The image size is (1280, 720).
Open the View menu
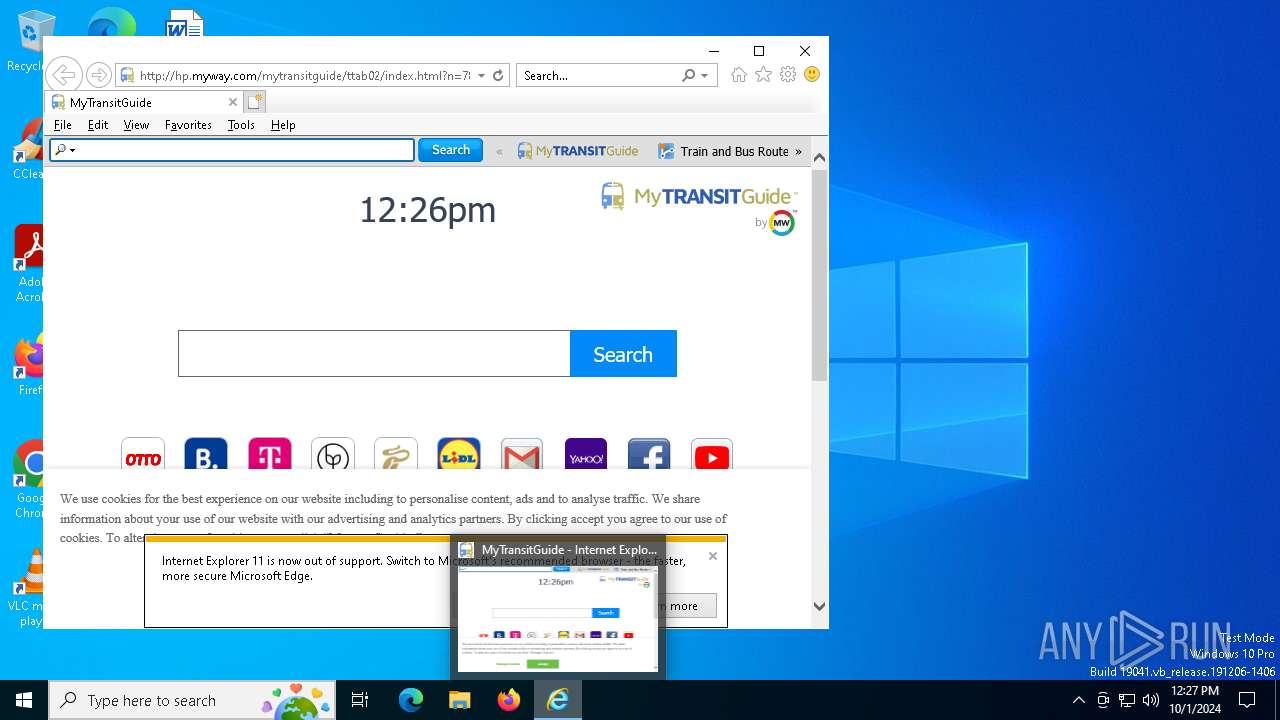coord(136,125)
